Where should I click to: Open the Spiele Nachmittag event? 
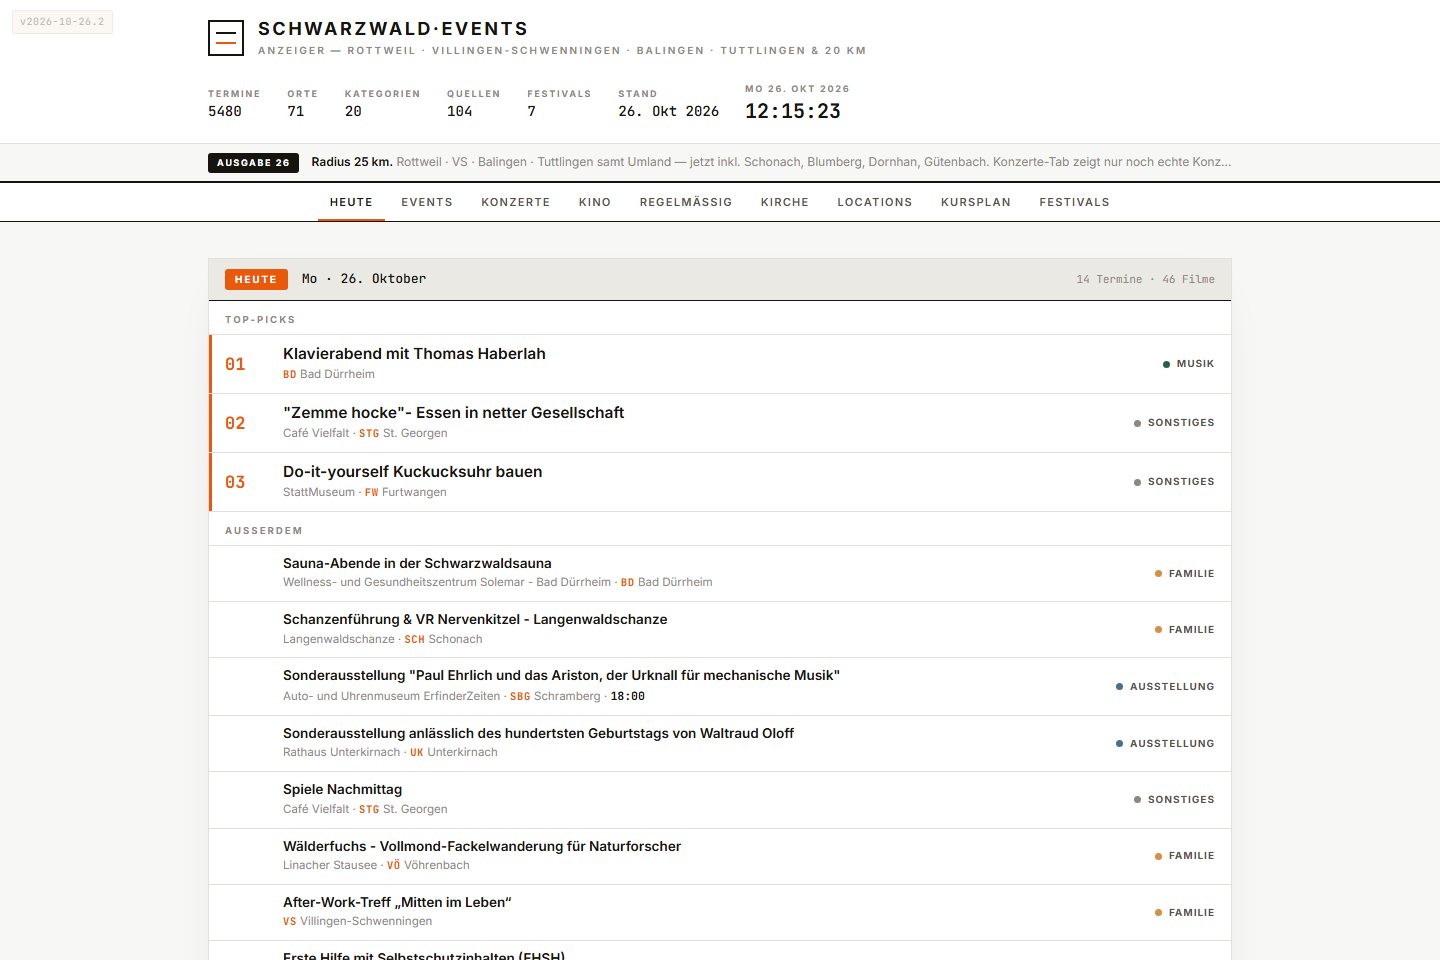tap(720, 800)
